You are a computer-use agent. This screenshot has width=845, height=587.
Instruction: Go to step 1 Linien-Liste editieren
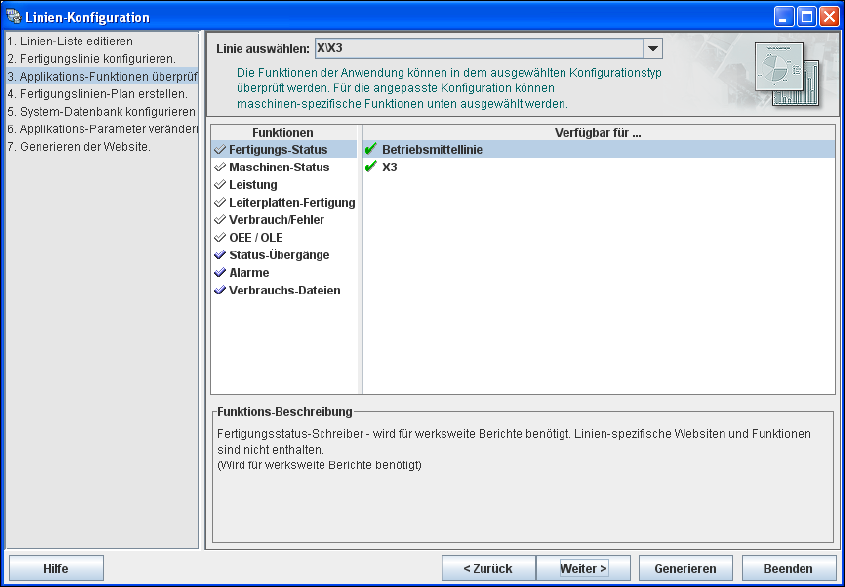click(x=70, y=41)
